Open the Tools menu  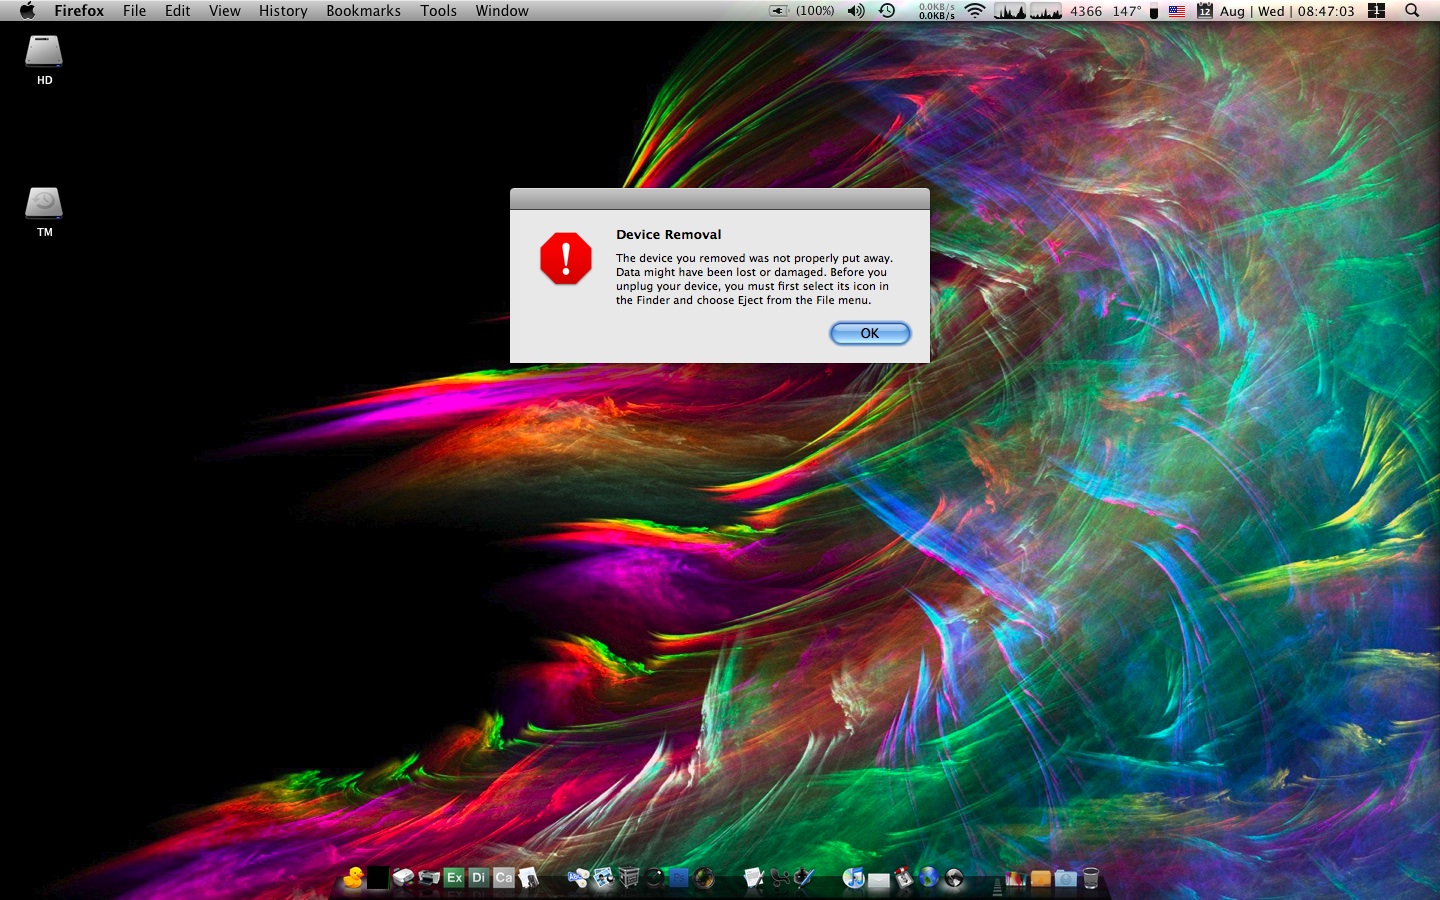pos(438,11)
